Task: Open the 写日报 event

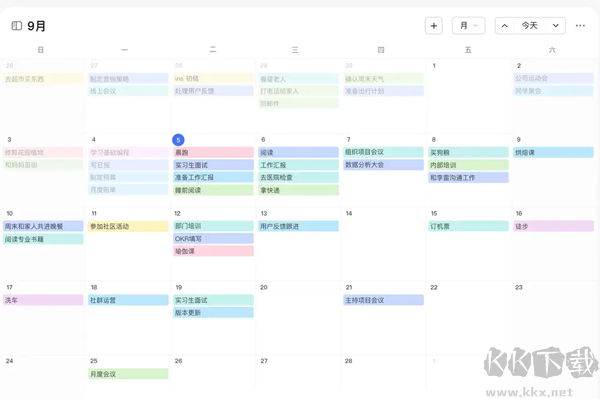Action: 128,165
